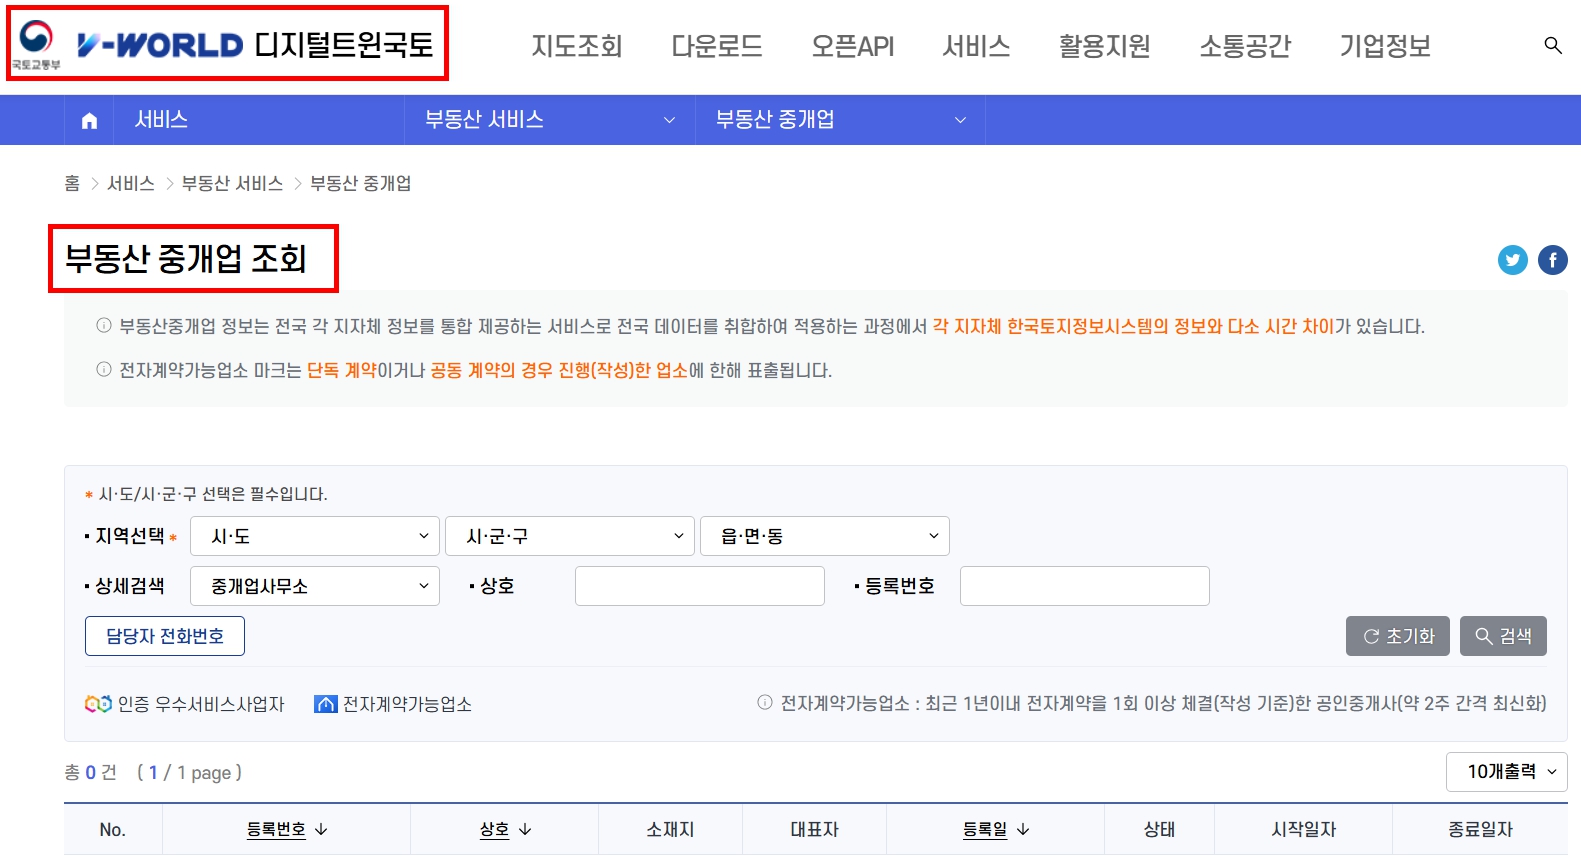Viewport: 1581px width, 856px height.
Task: Open the 기업정보 menu
Action: [x=1385, y=46]
